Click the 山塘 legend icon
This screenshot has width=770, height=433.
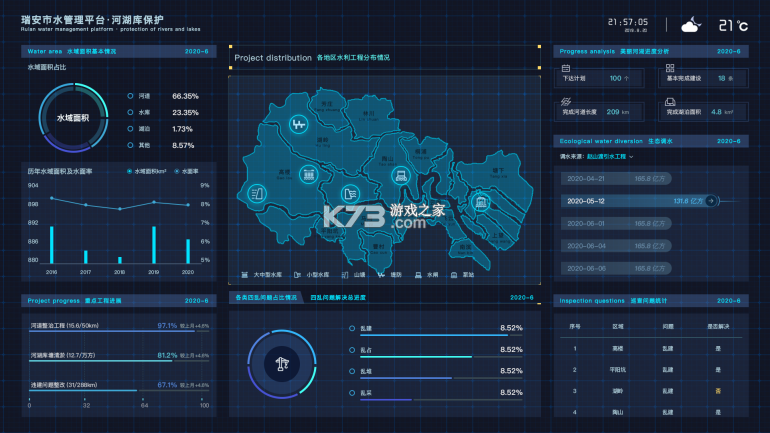pyautogui.click(x=345, y=275)
